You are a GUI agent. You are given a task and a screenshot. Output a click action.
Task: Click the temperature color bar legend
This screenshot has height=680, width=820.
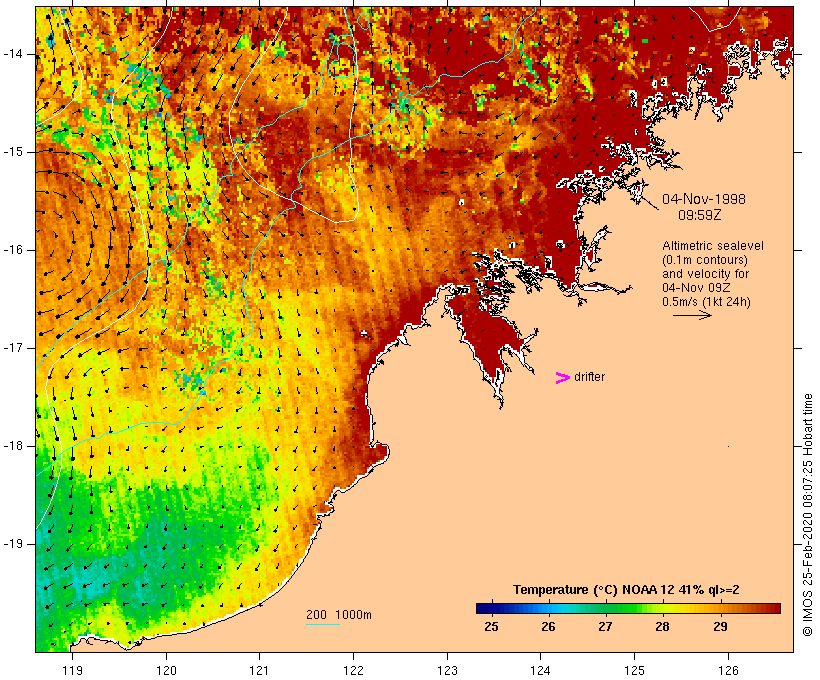tap(628, 608)
